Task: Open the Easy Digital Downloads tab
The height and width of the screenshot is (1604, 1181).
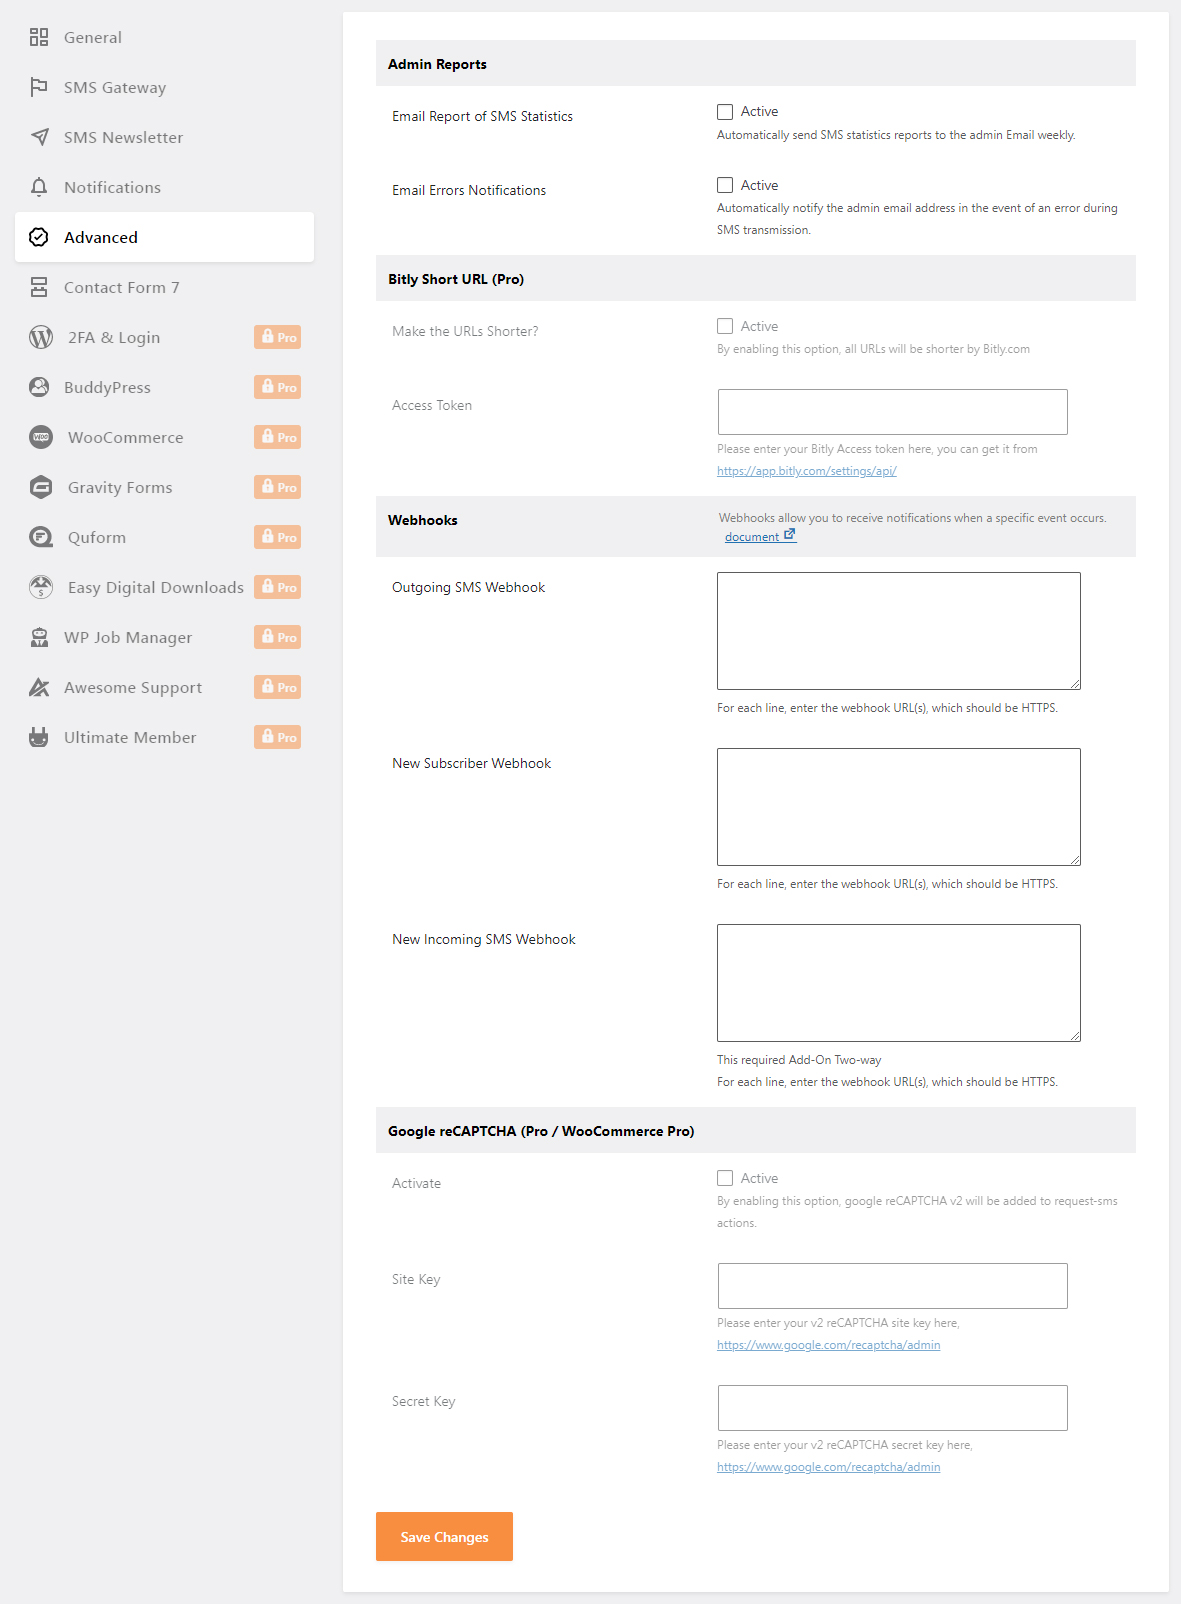Action: click(x=155, y=587)
